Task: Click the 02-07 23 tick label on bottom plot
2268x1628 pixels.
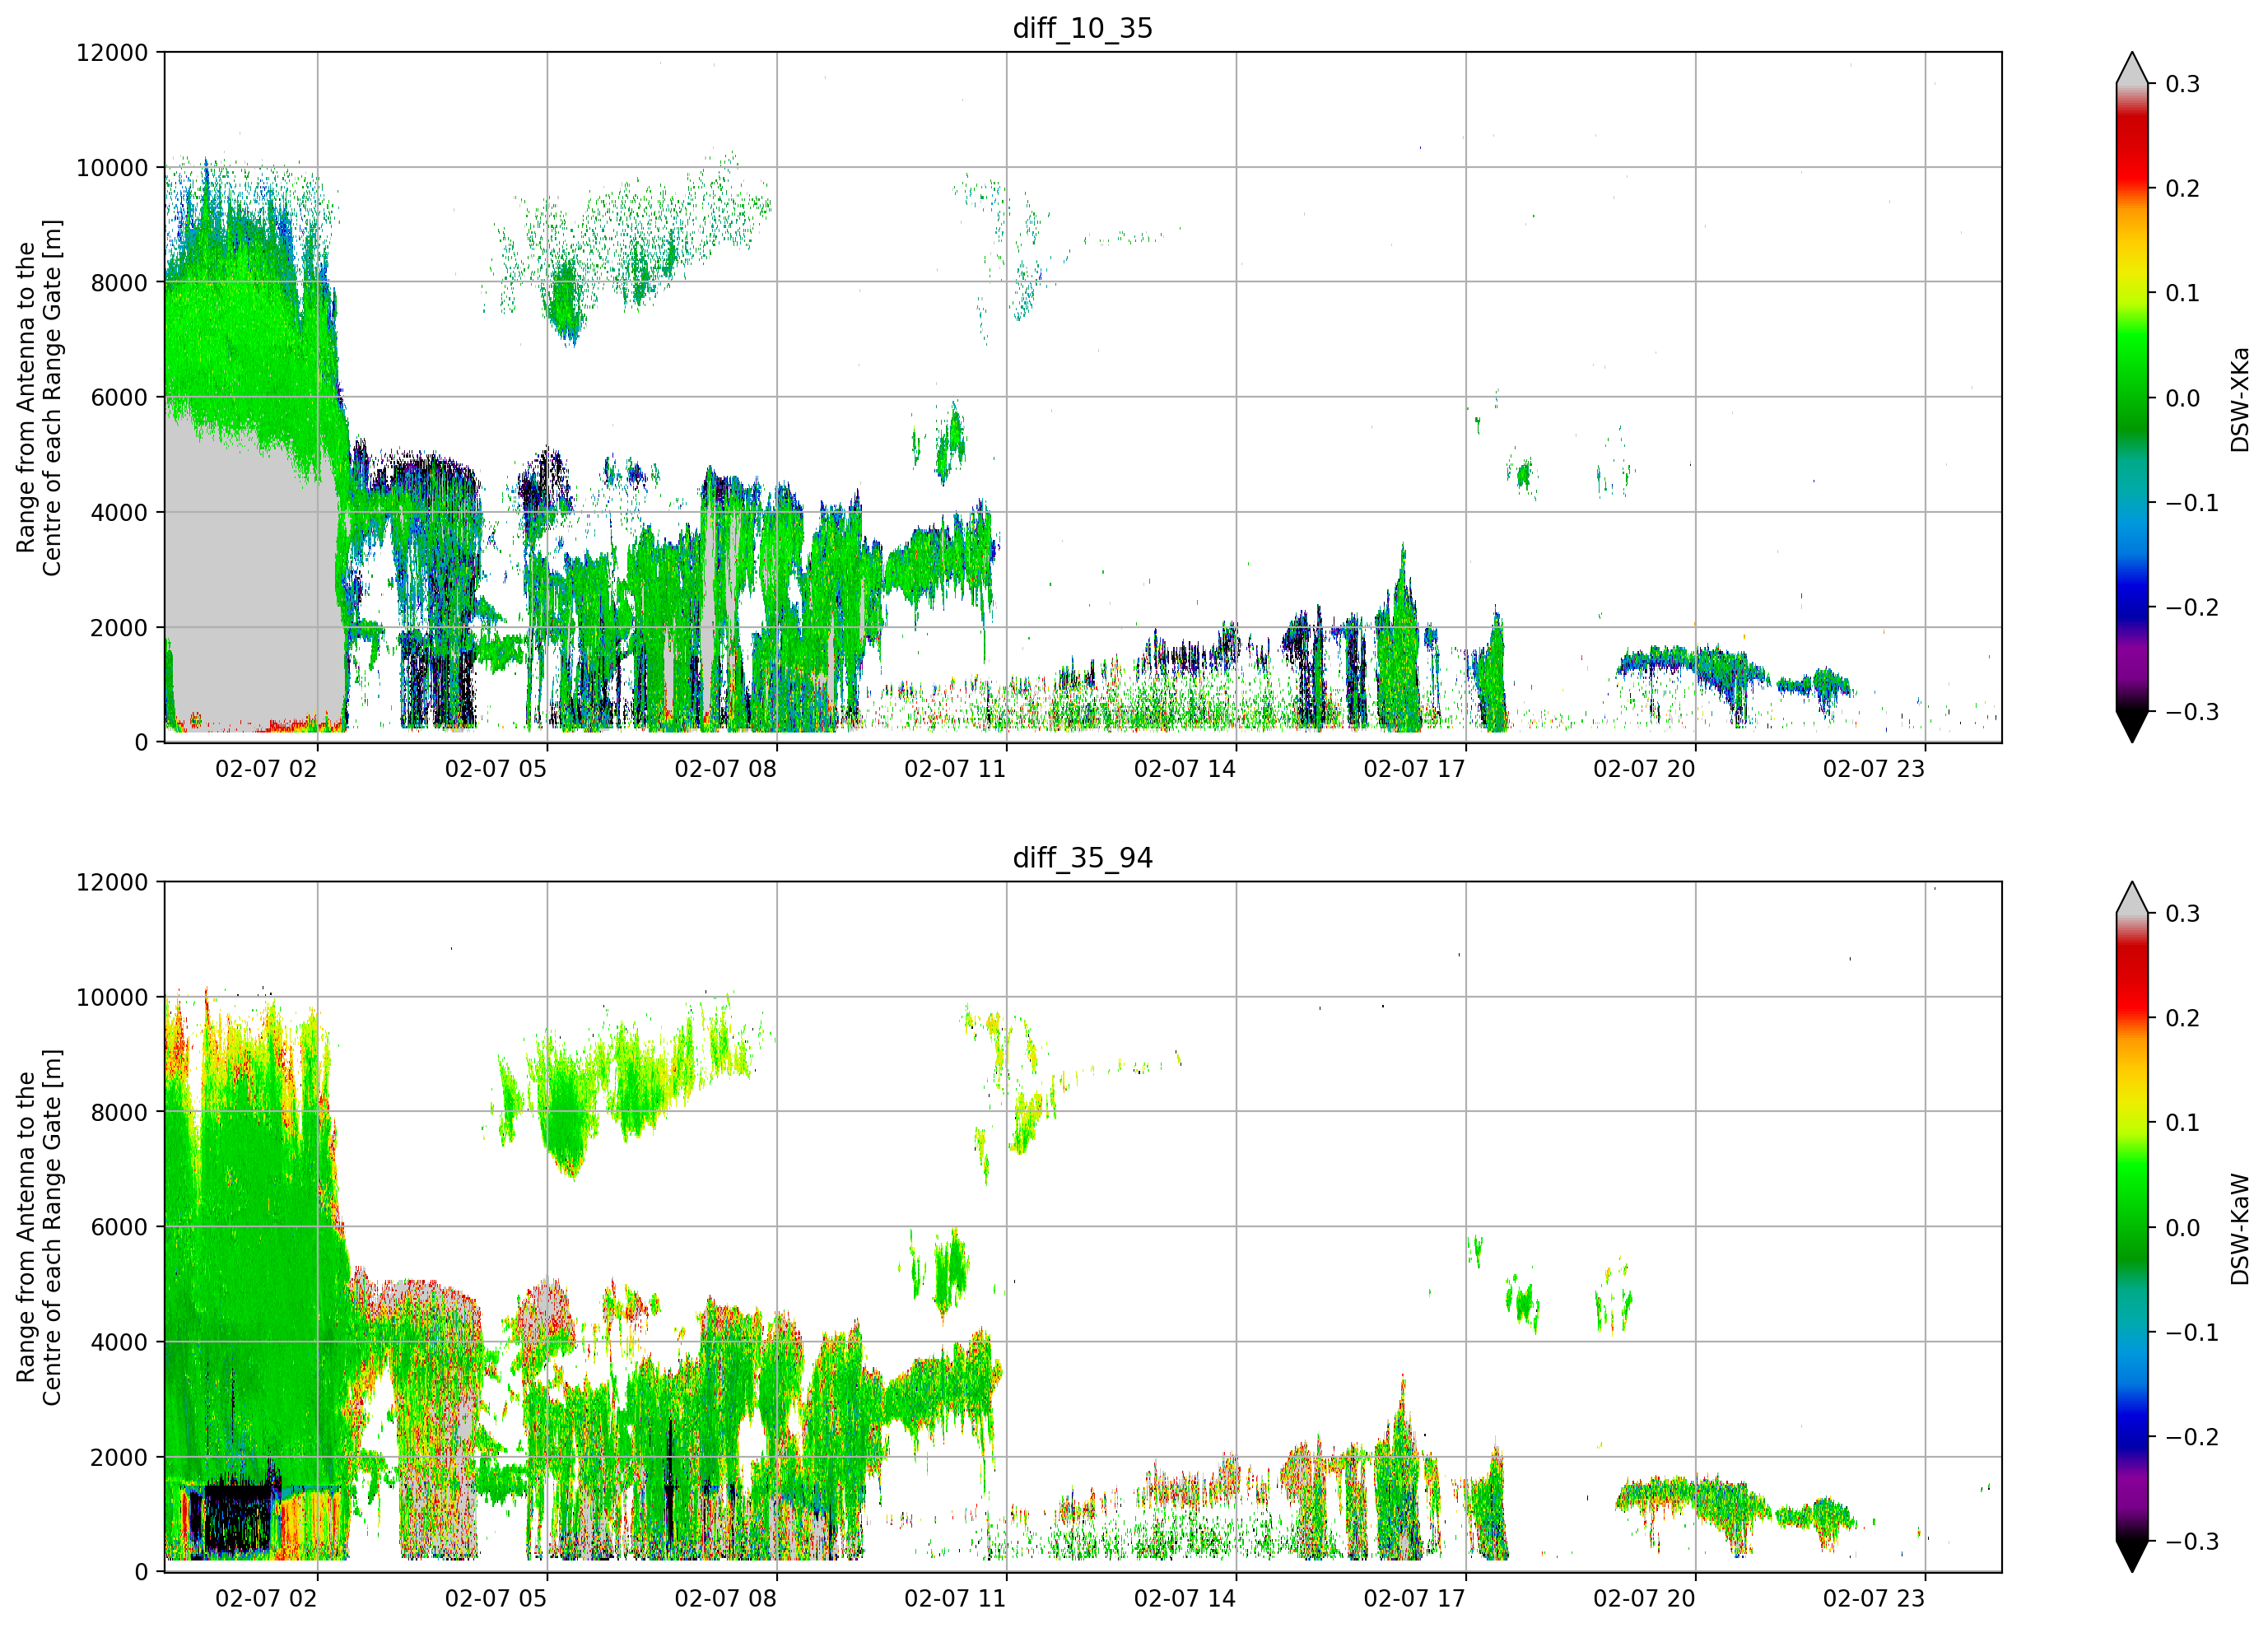Action: [1874, 1599]
